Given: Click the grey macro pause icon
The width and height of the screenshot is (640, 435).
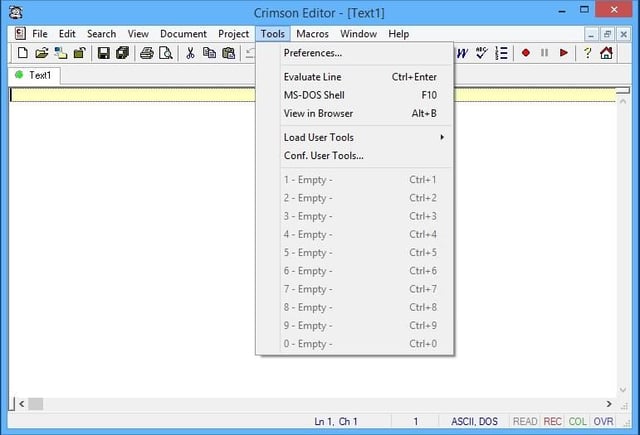Looking at the screenshot, I should click(544, 53).
